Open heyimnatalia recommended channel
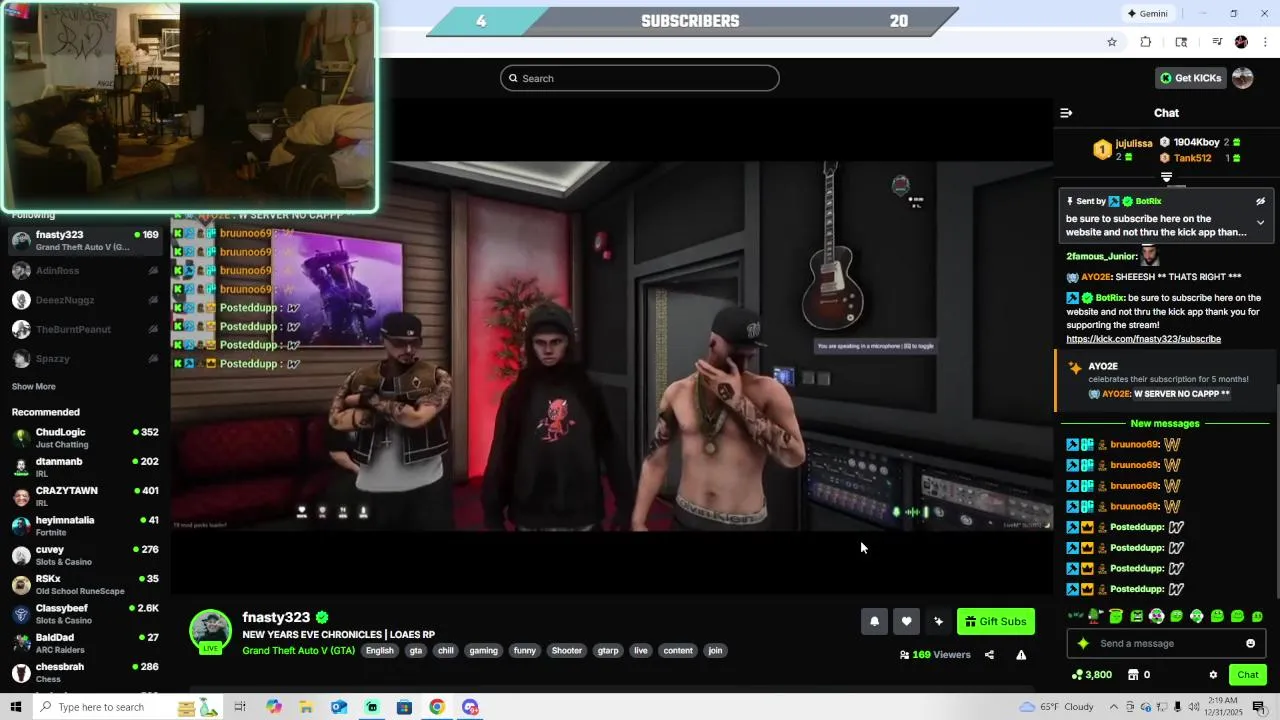The height and width of the screenshot is (720, 1280). 85,526
